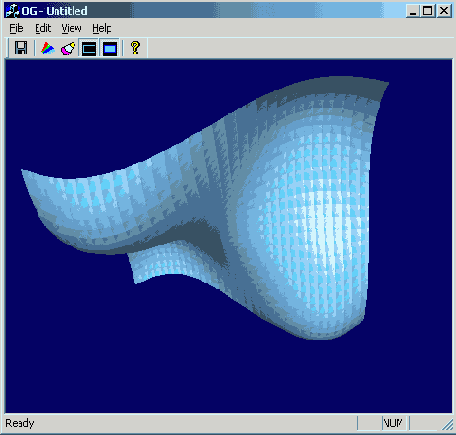Screen dimensions: 456x435
Task: Open the Edit menu
Action: tap(43, 28)
